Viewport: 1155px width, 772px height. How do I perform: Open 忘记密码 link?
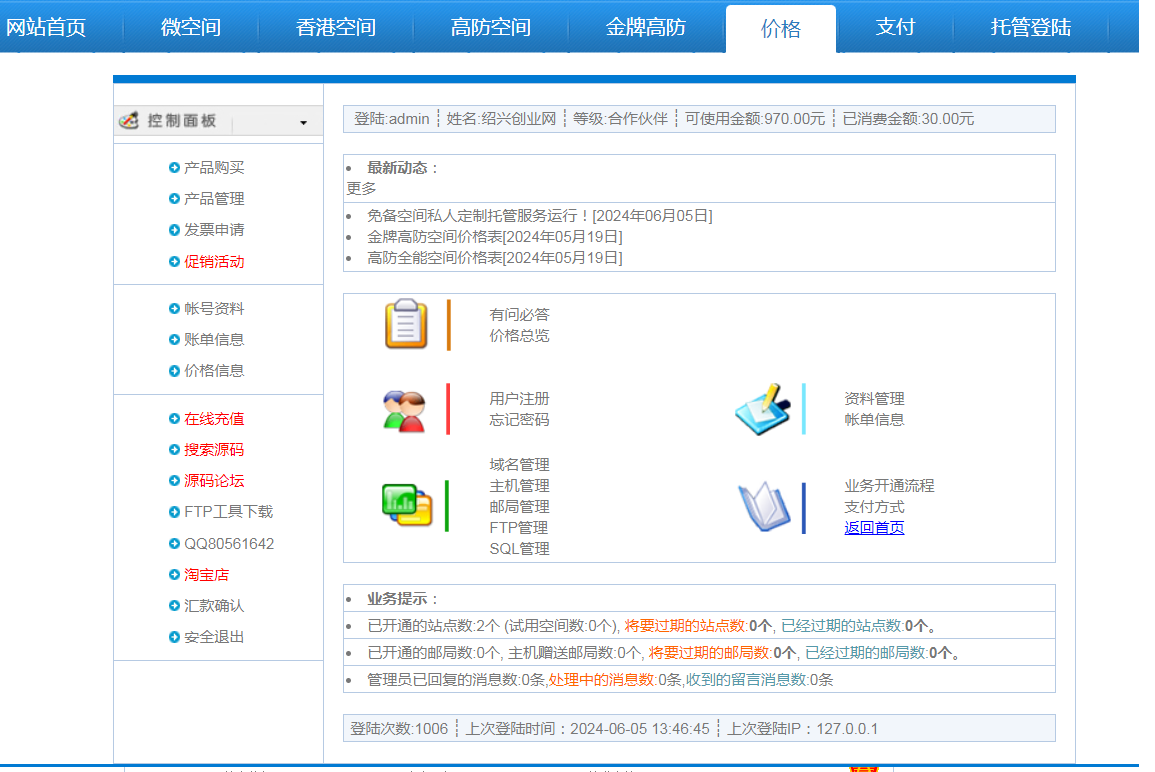[519, 420]
